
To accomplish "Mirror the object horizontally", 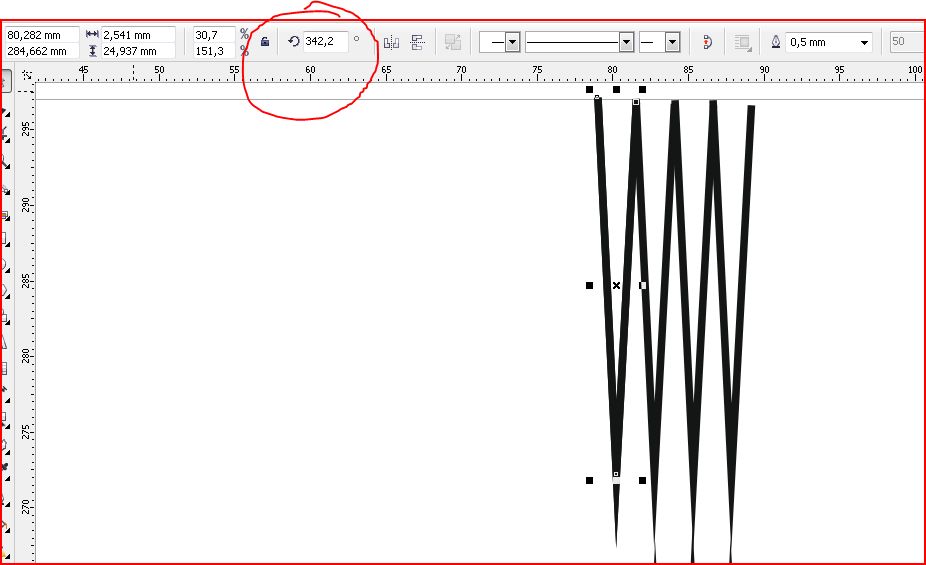I will pos(391,42).
